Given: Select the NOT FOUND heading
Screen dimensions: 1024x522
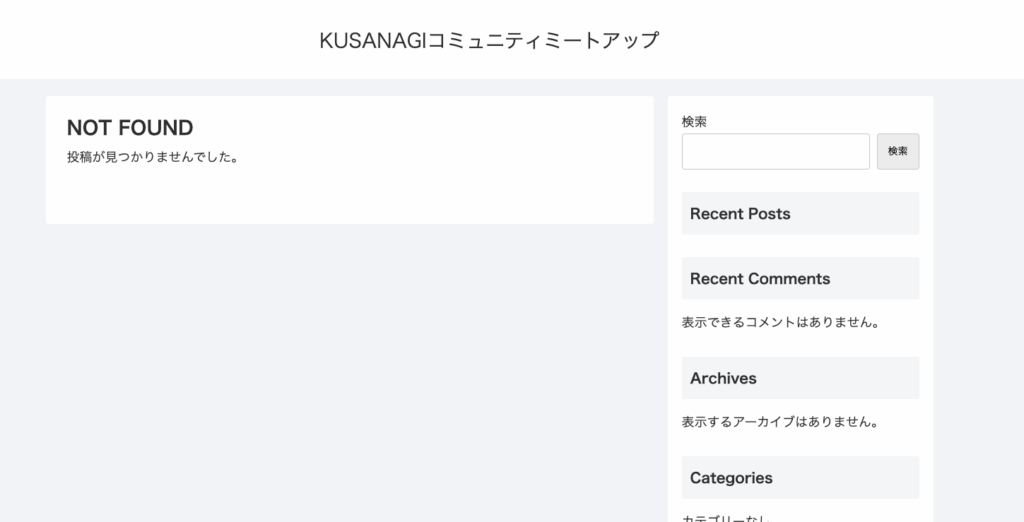Looking at the screenshot, I should click(130, 128).
